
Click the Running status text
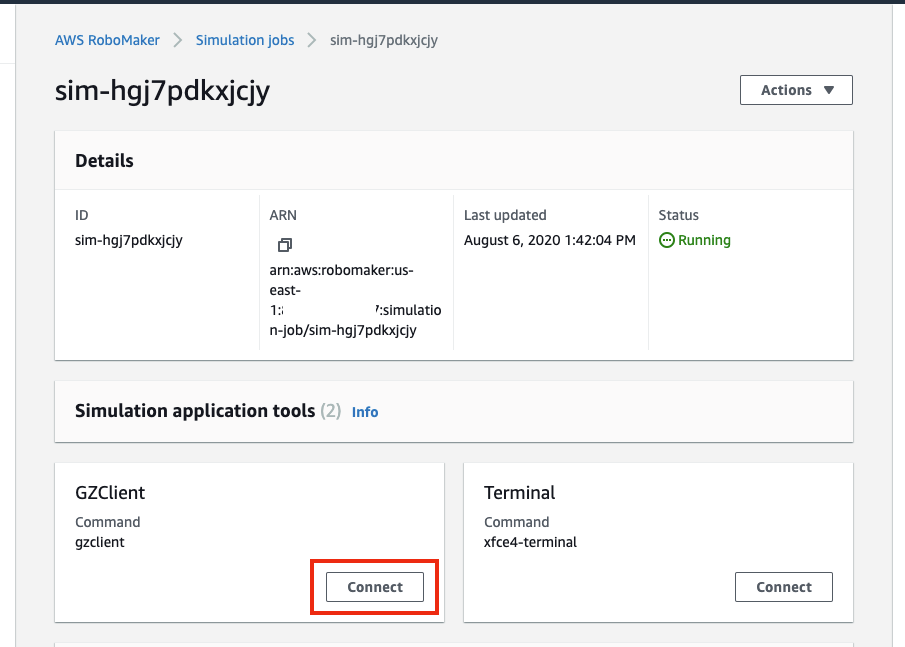(704, 240)
